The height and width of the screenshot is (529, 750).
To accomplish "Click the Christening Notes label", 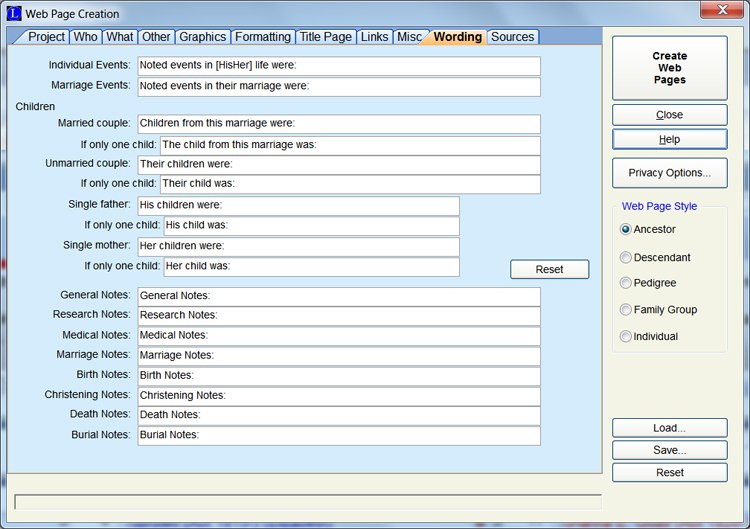I will click(x=88, y=395).
